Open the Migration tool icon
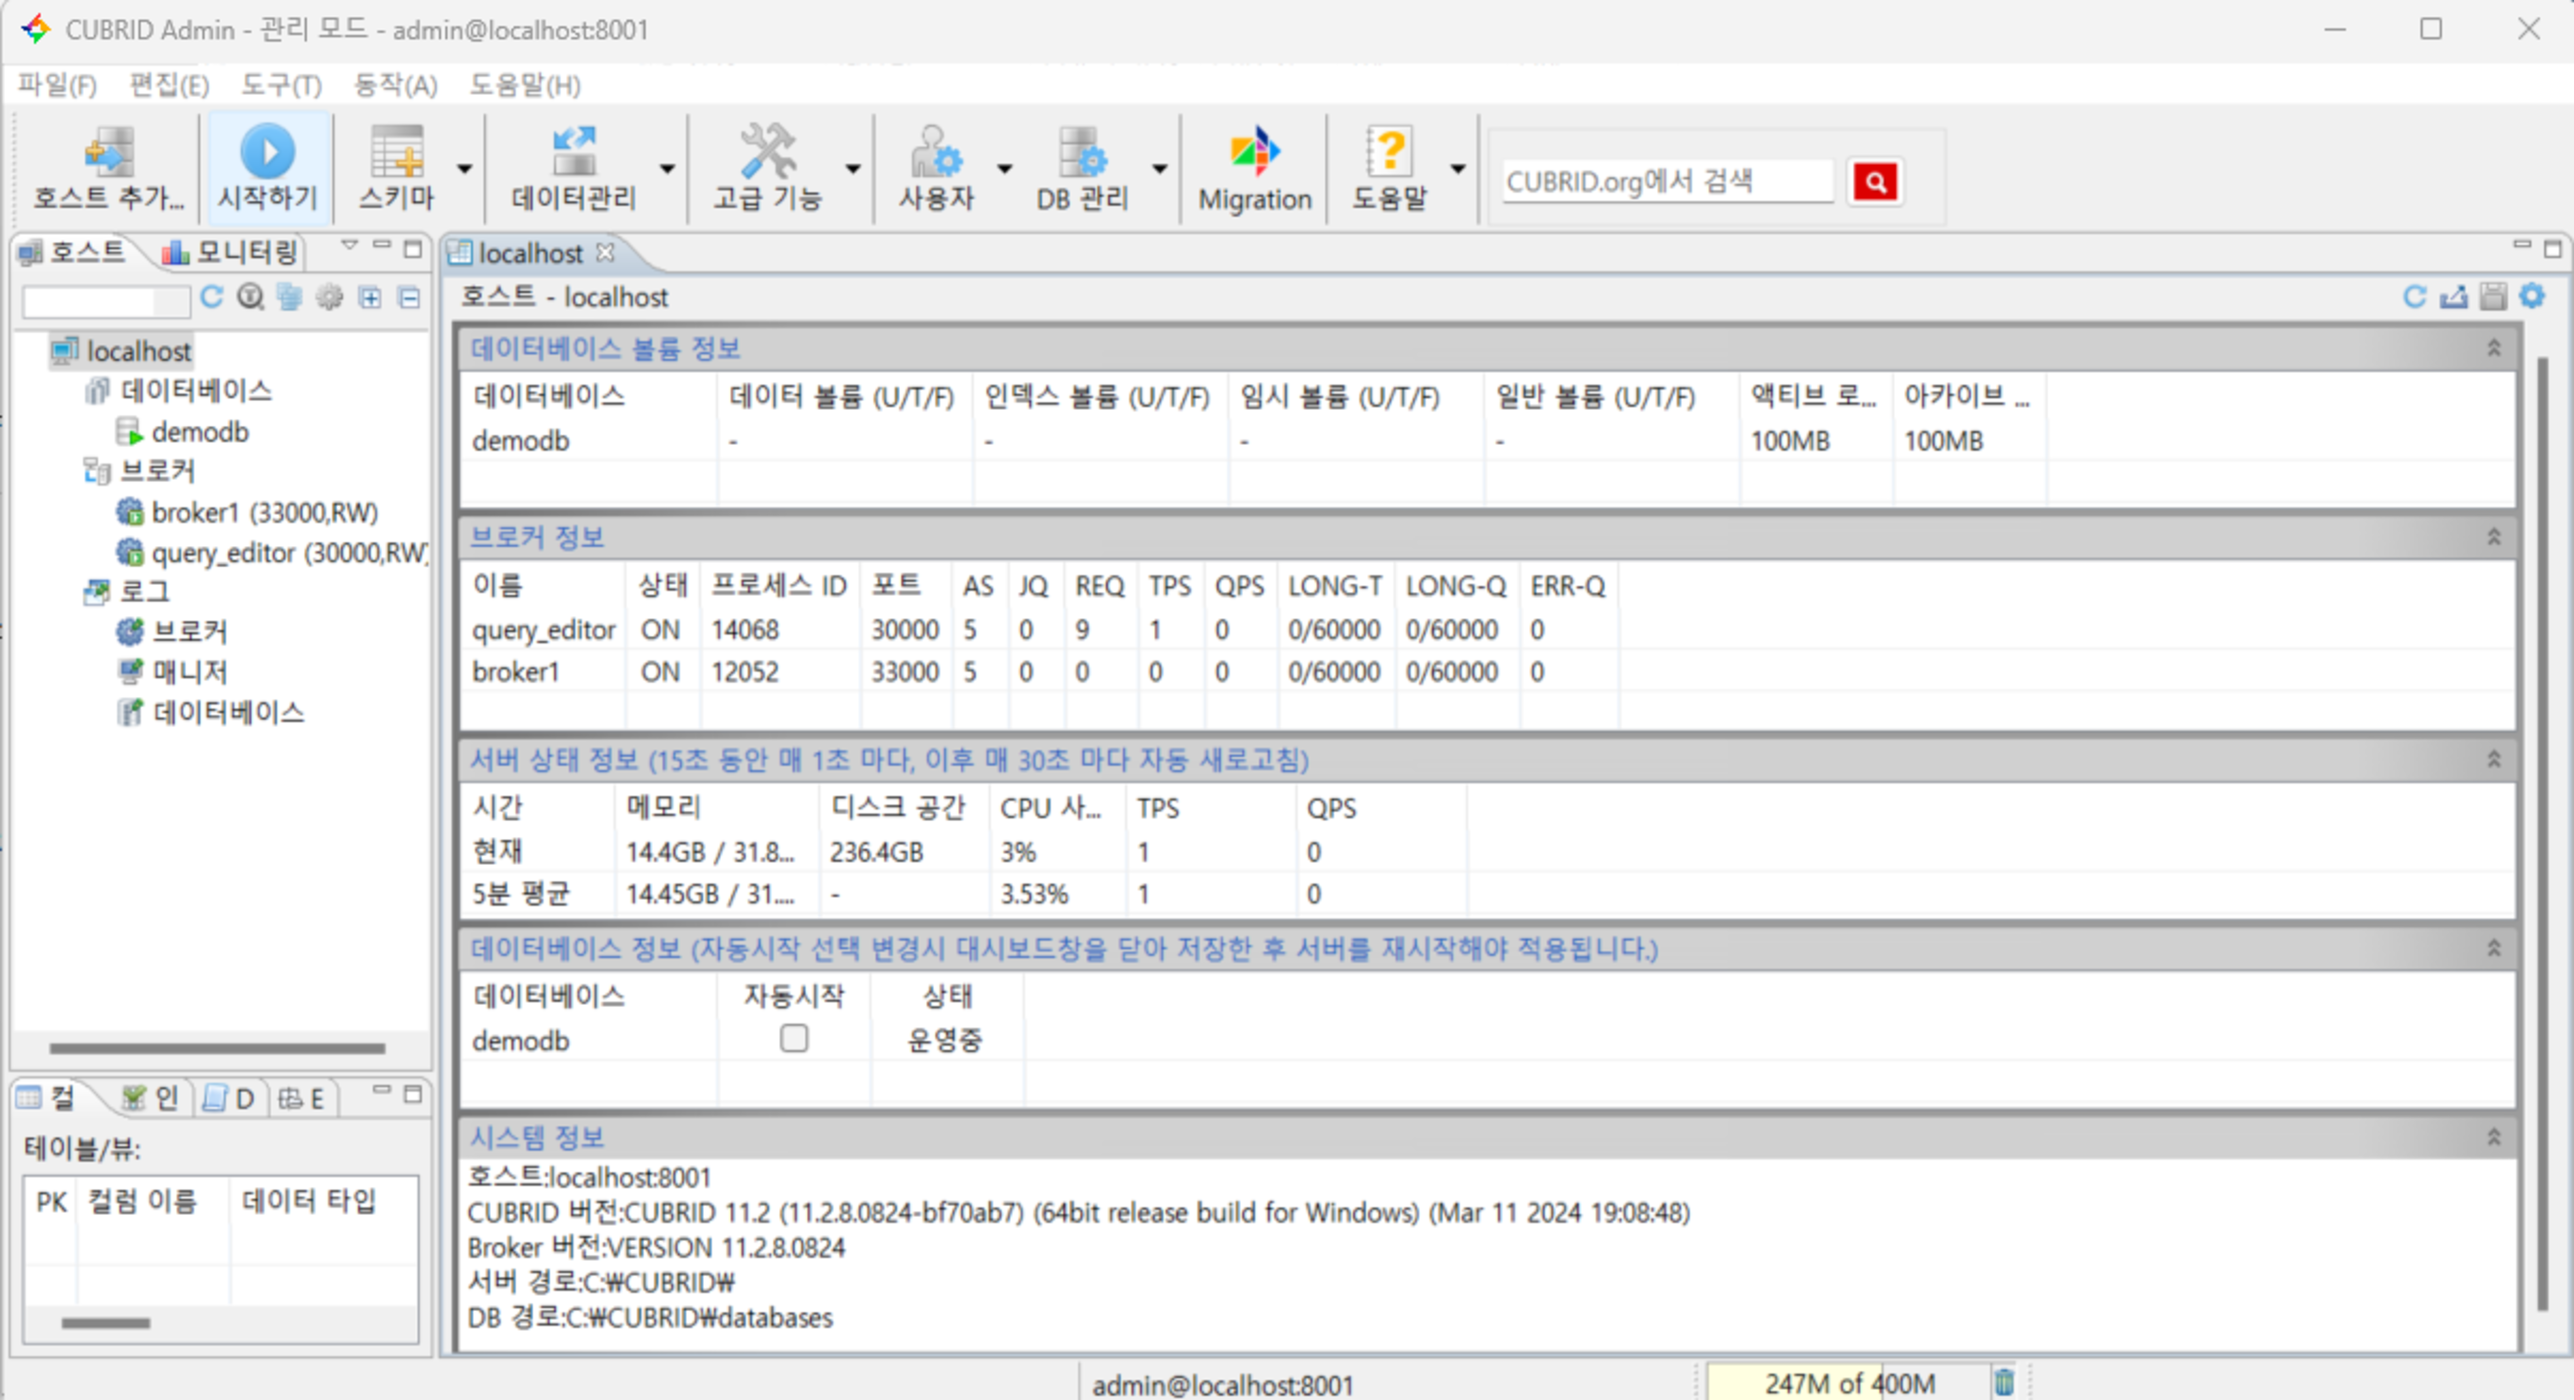 coord(1253,153)
